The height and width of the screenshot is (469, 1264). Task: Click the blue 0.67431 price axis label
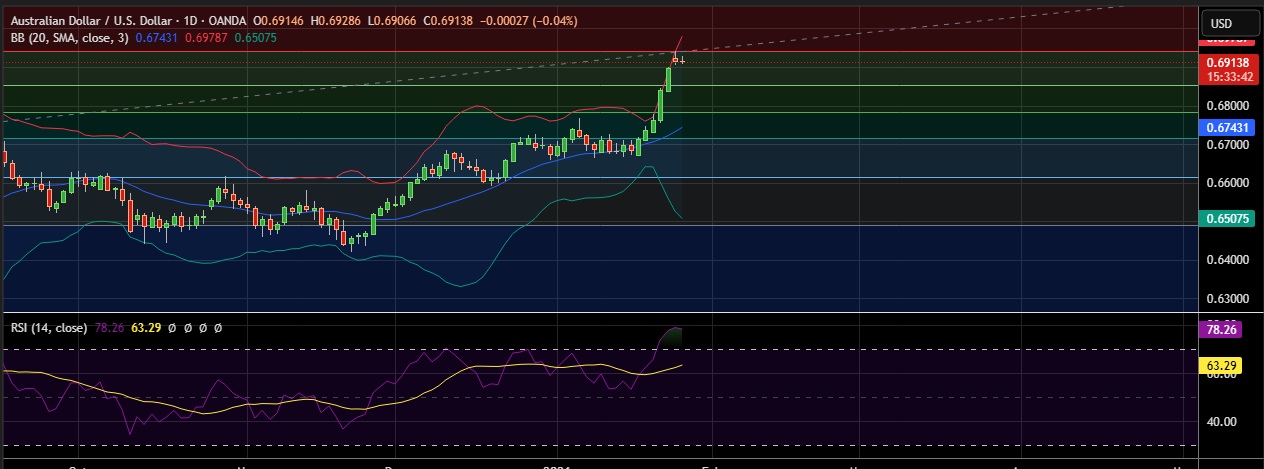coord(1228,128)
